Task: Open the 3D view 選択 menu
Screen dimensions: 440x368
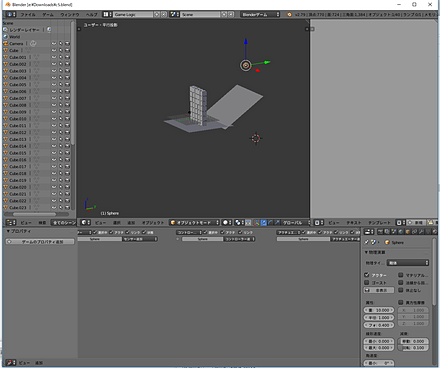Action: [117, 222]
